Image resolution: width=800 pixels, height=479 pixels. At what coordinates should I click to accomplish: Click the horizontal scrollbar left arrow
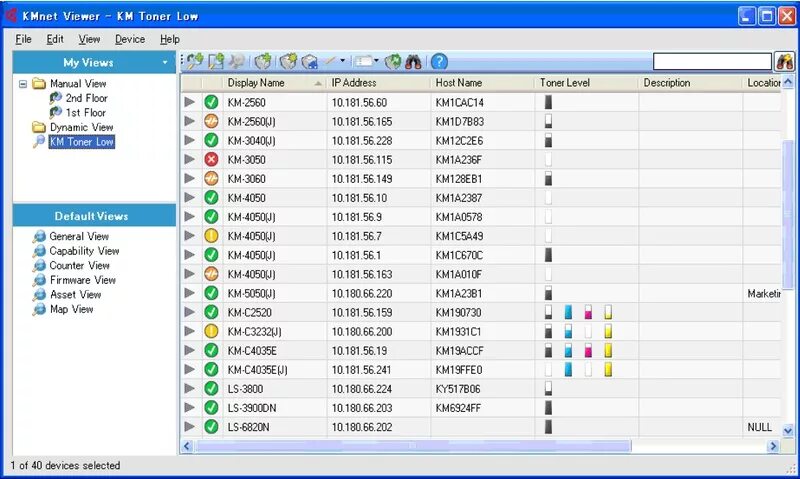tap(187, 446)
